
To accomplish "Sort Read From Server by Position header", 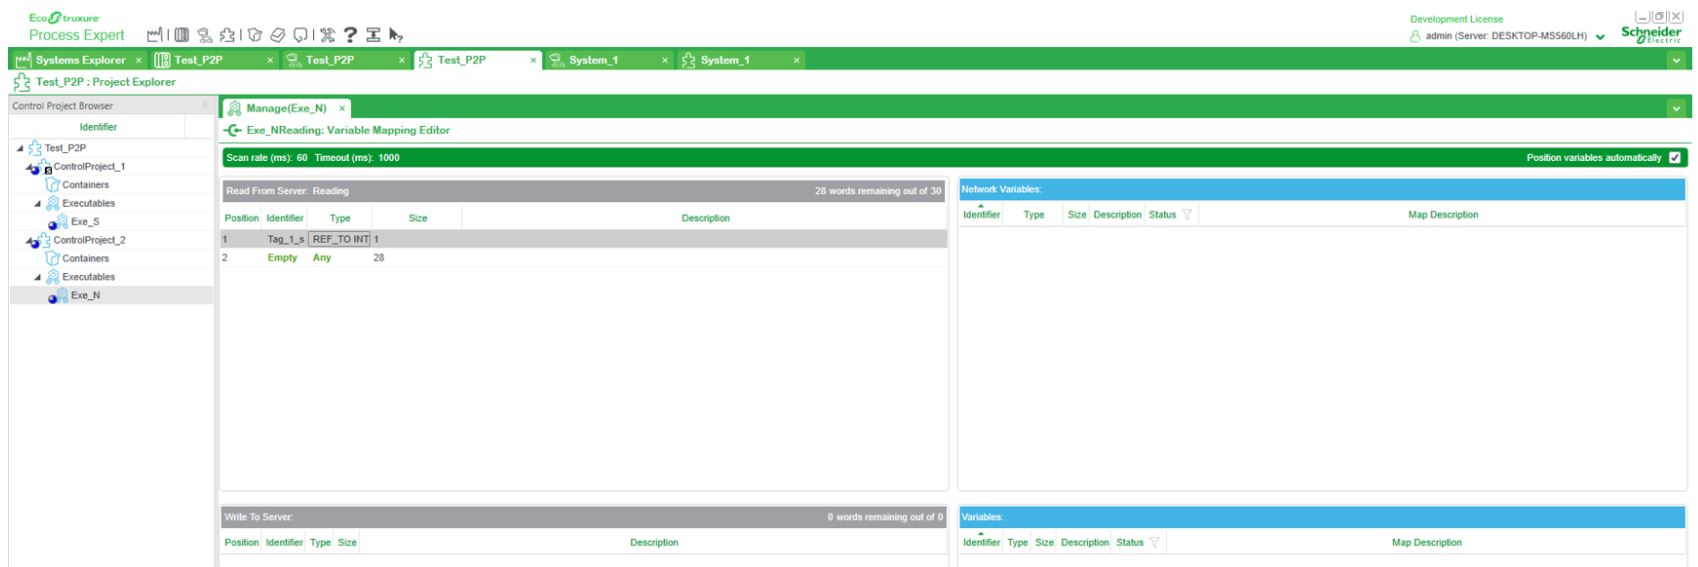I will 241,218.
